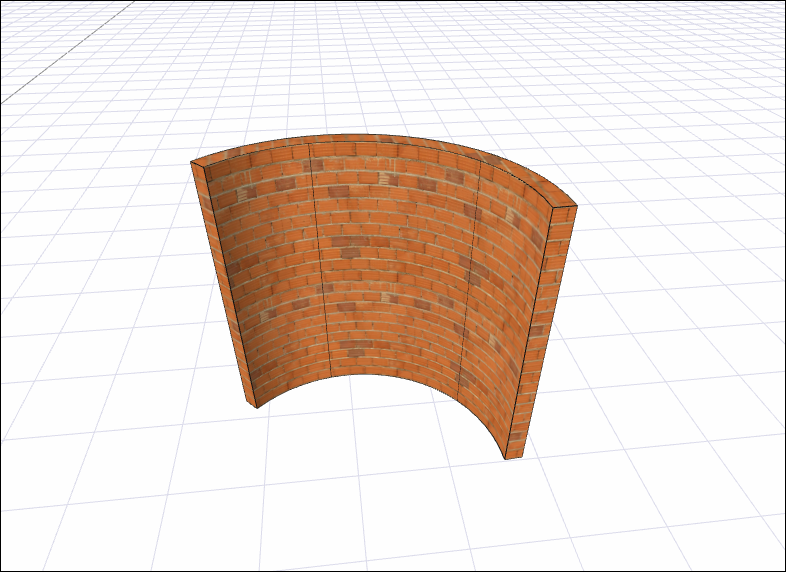Click empty grid in bottom-left of viewport
Image resolution: width=786 pixels, height=572 pixels.
point(100,500)
